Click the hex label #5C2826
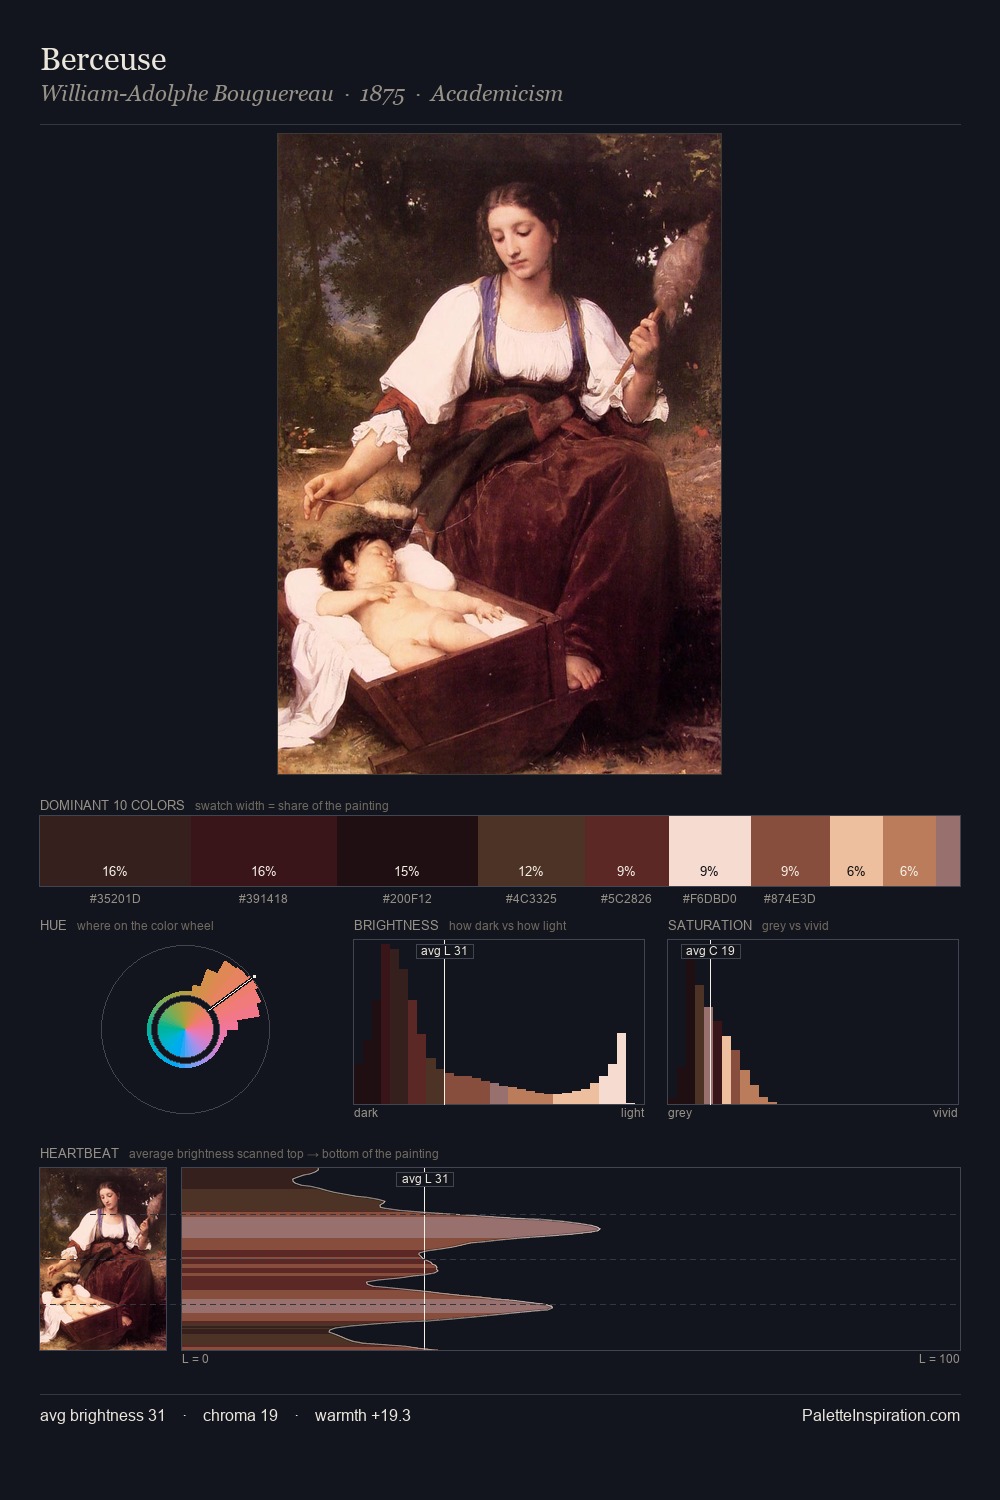This screenshot has width=1000, height=1500. [x=626, y=899]
